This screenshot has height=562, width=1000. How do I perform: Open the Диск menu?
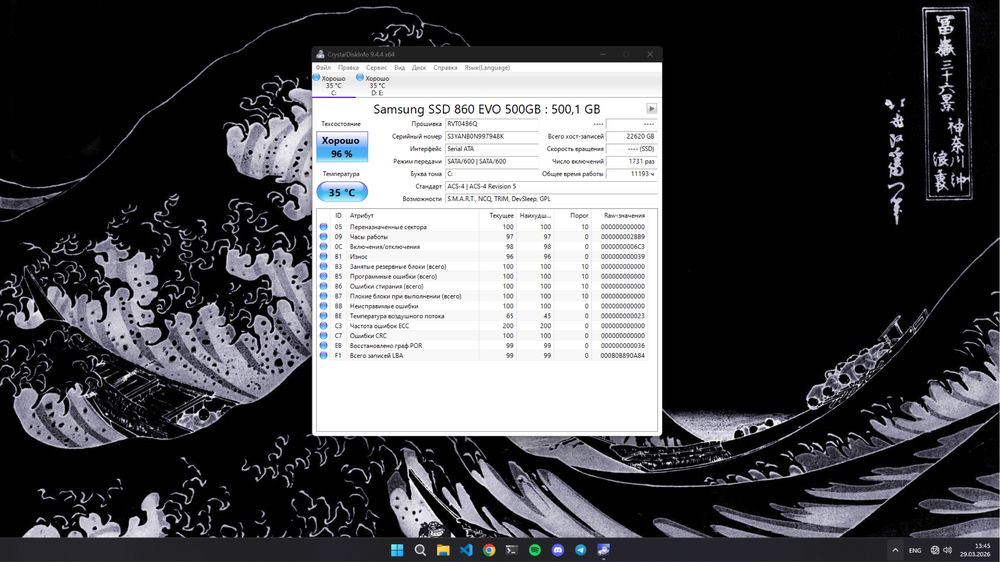point(419,68)
